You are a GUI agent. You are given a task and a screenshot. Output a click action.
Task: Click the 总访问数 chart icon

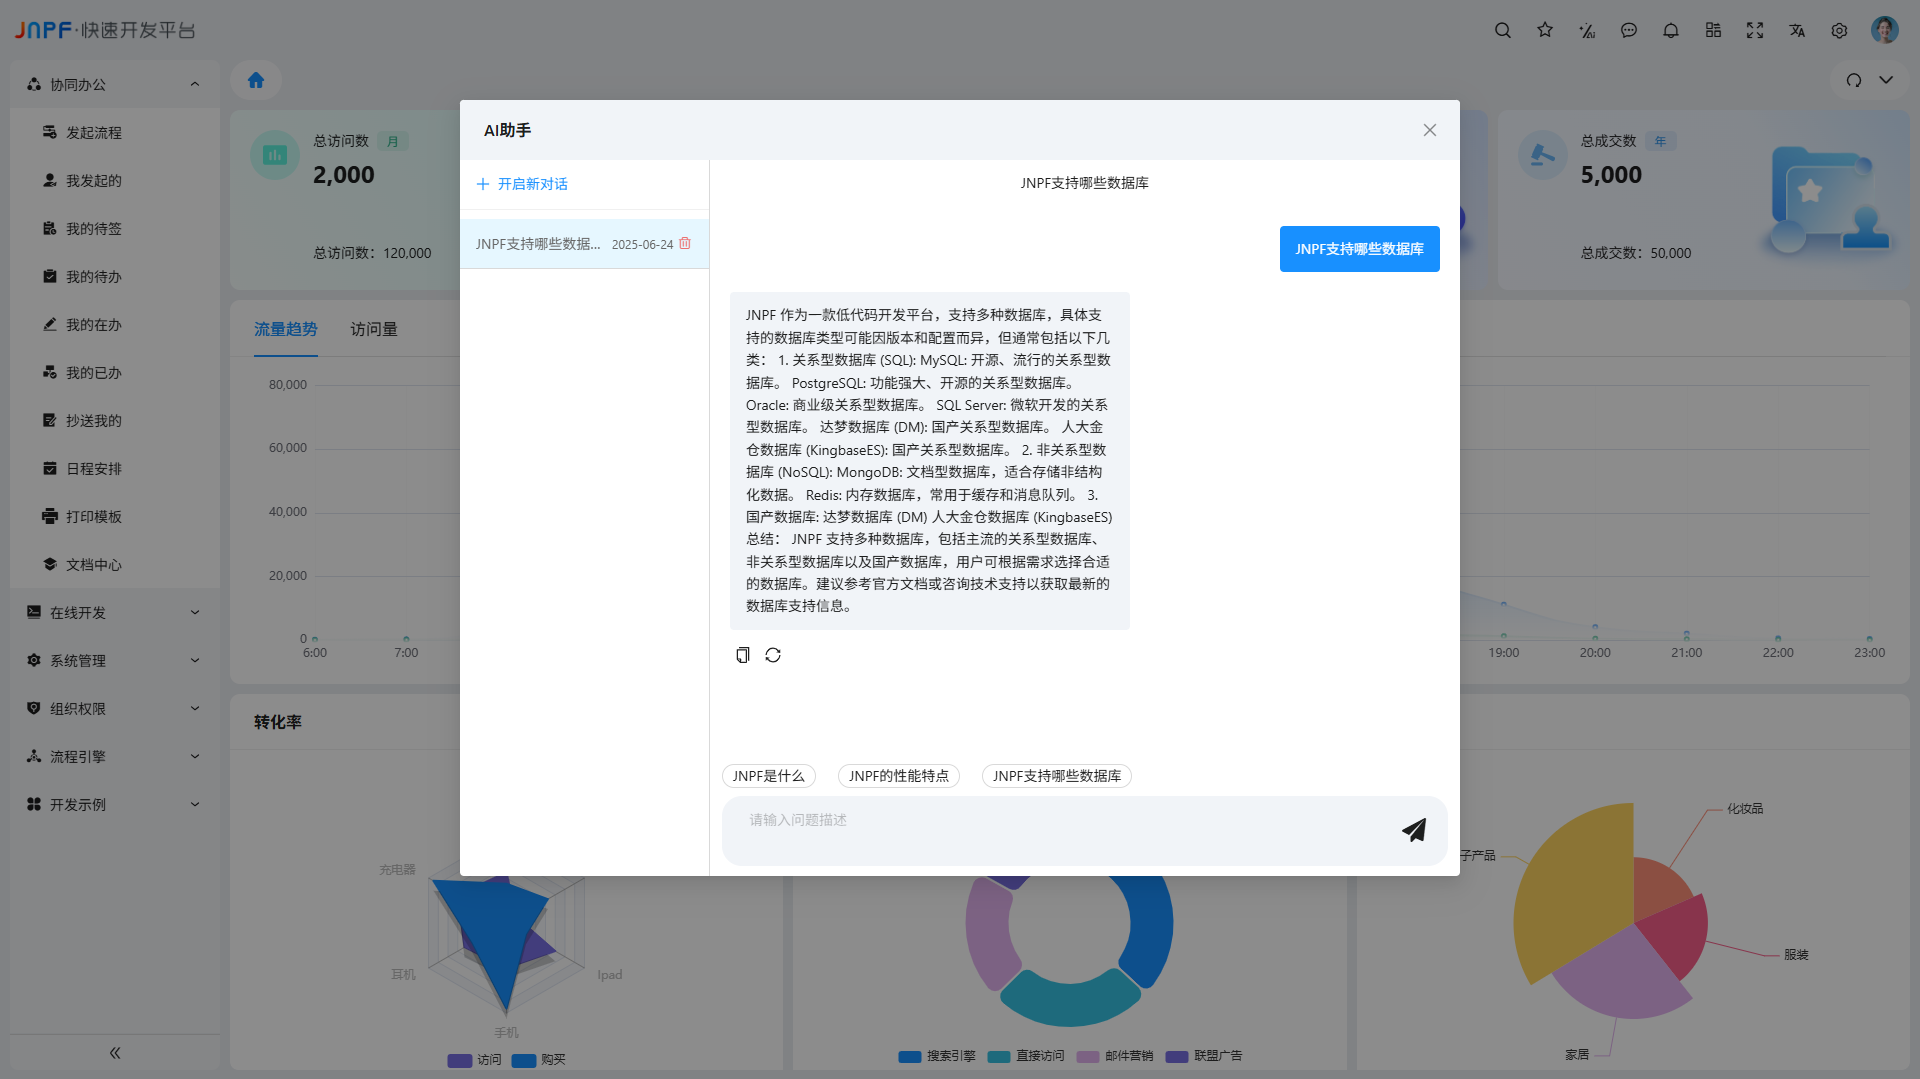(275, 155)
